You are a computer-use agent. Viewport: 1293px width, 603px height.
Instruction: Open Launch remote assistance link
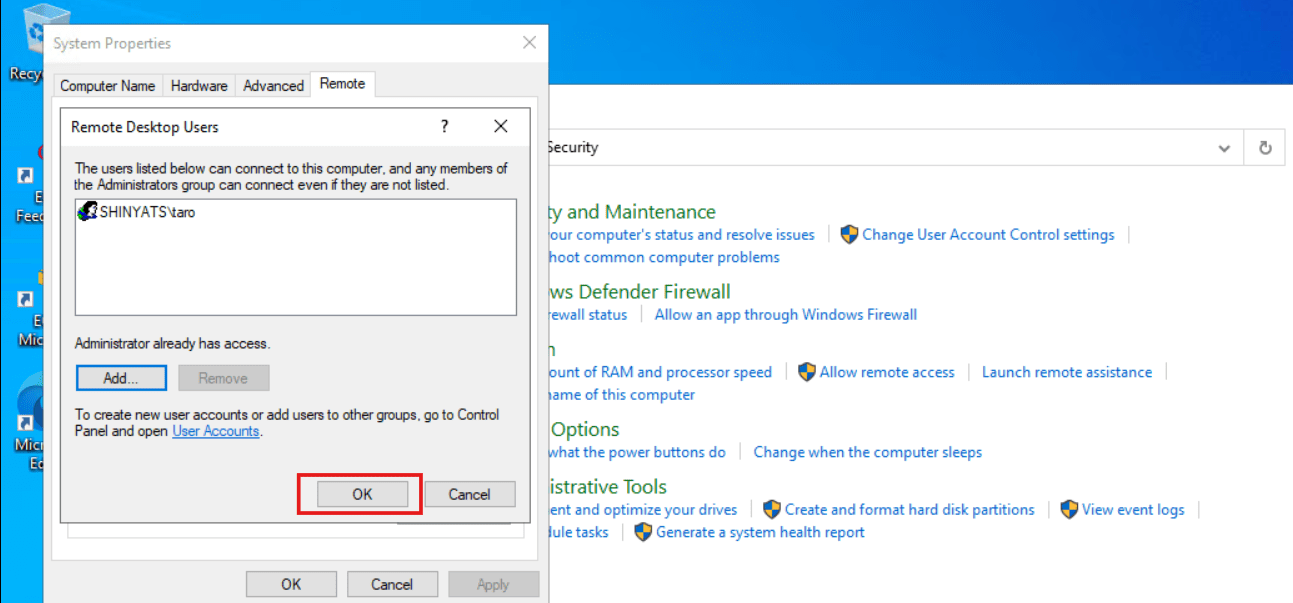(1067, 372)
